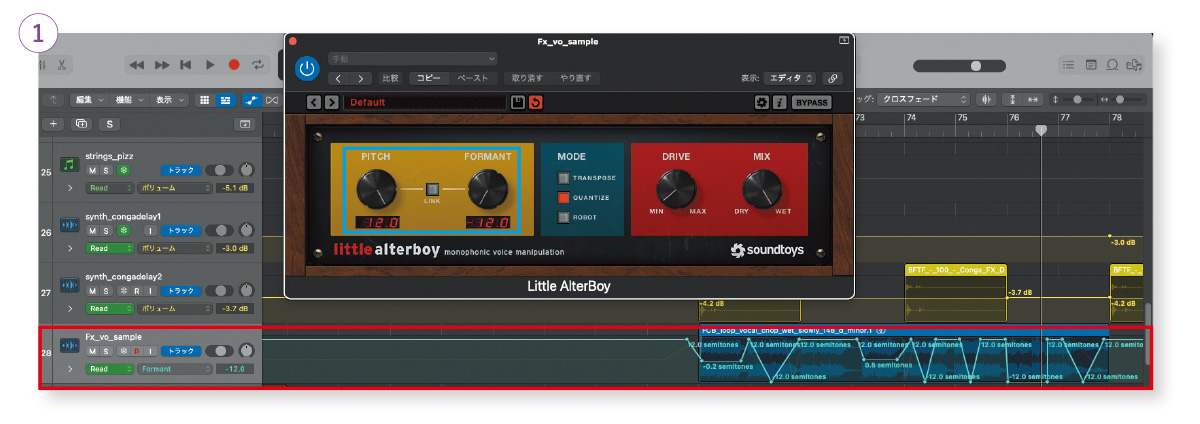The width and height of the screenshot is (1200, 424).
Task: Solo the Fx_vo_sample track
Action: [x=107, y=351]
